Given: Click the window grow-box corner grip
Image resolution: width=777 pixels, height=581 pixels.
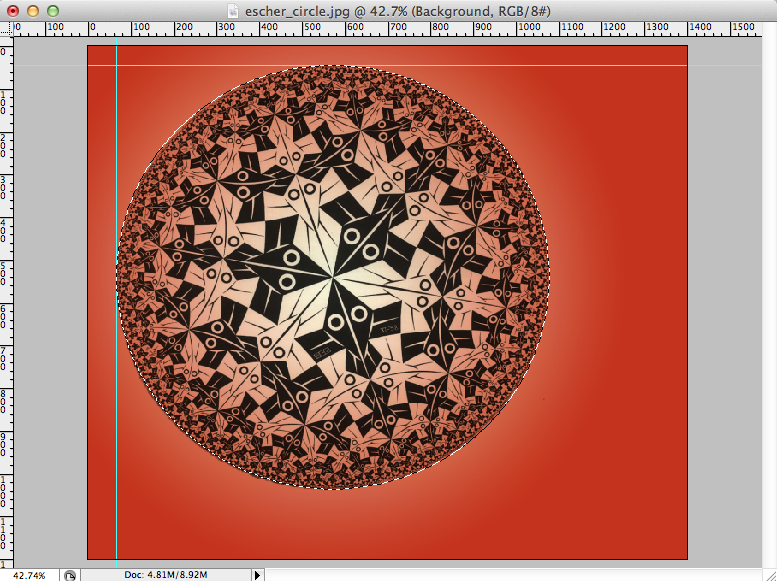Looking at the screenshot, I should pyautogui.click(x=770, y=575).
